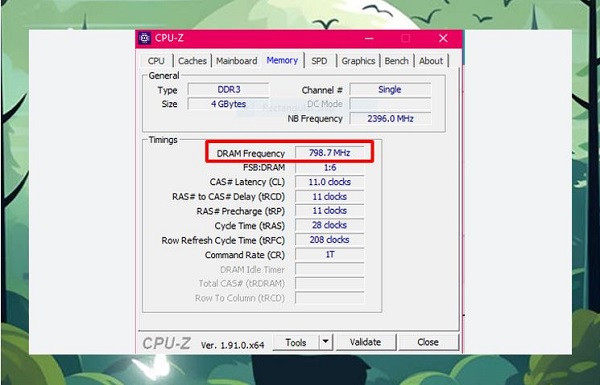
Task: Click the tRP value field beside RAS# Precharge
Action: pyautogui.click(x=329, y=210)
